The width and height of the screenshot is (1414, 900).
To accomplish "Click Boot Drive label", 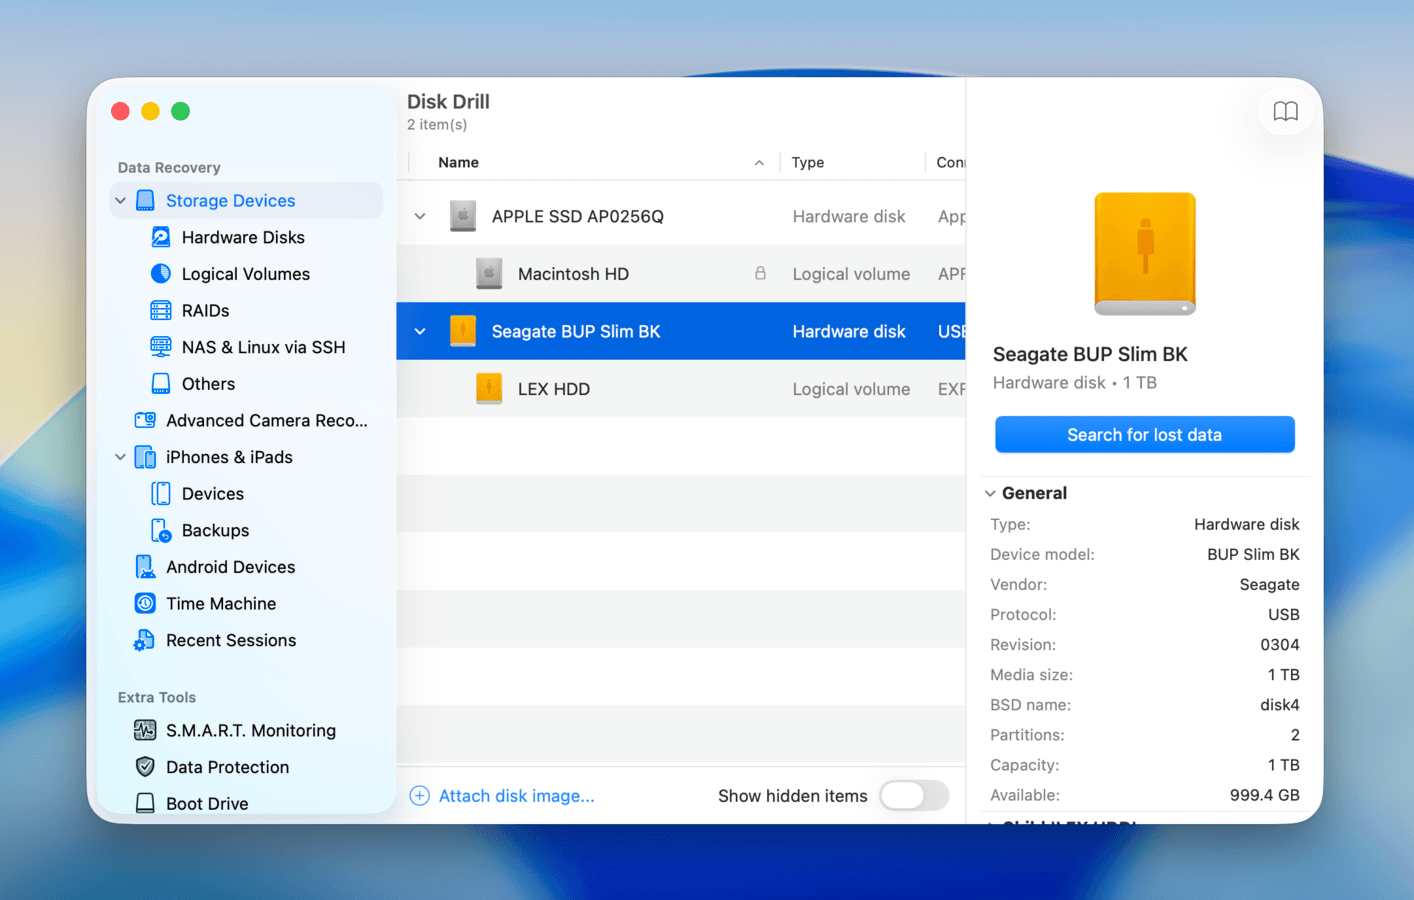I will (207, 803).
